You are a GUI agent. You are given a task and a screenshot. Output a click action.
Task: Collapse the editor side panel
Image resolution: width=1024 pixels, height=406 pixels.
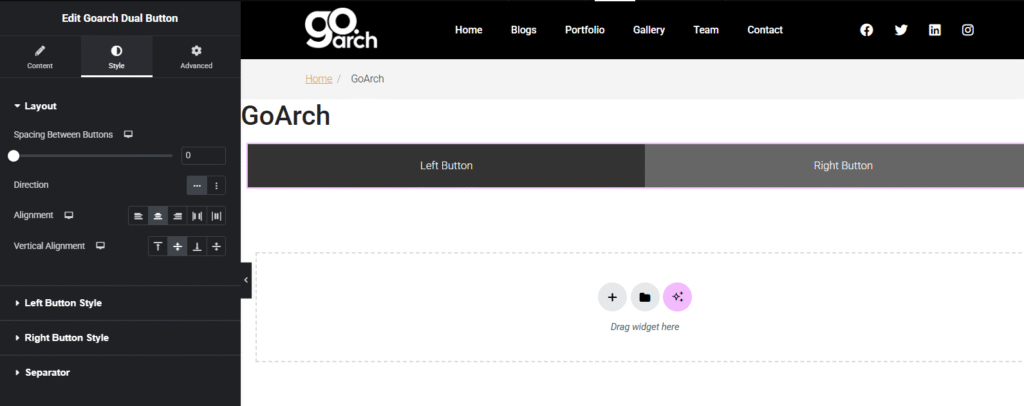(x=246, y=280)
